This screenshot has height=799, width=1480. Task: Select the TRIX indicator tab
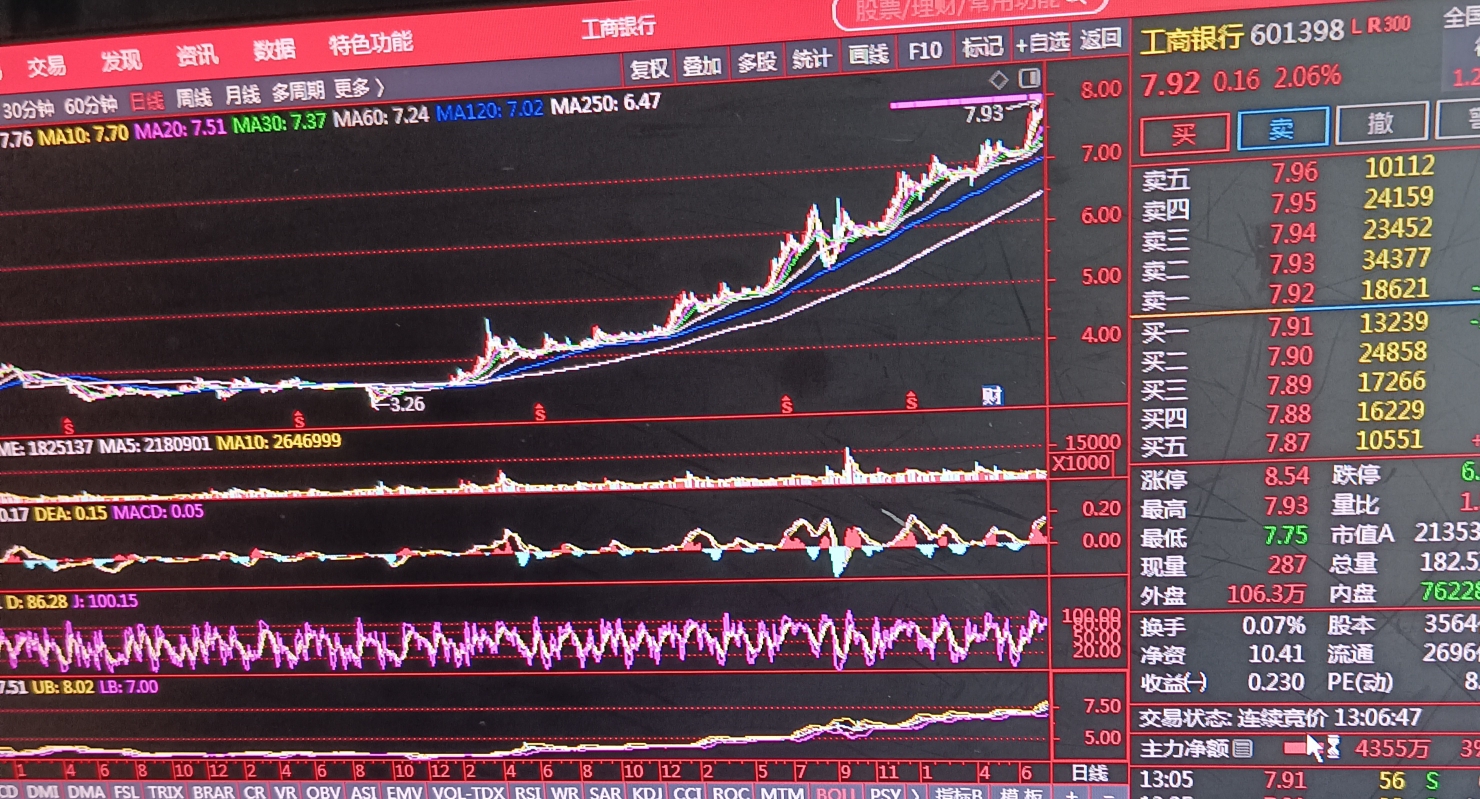pos(164,792)
